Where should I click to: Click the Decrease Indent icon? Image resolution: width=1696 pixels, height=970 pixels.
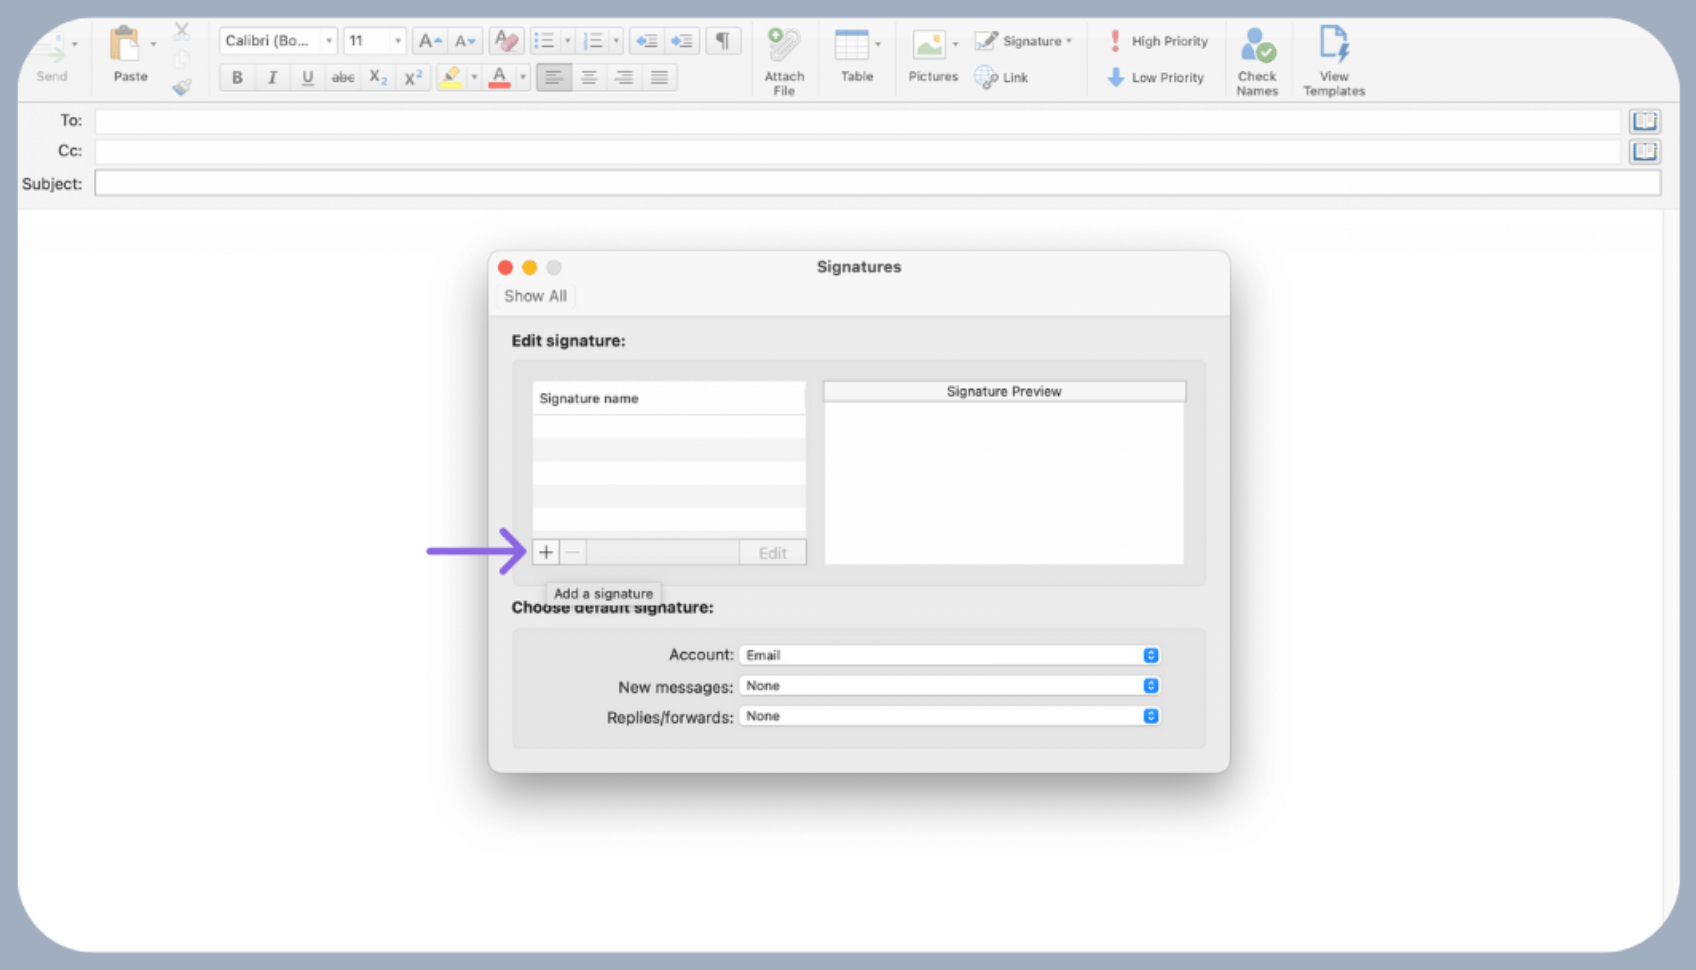[x=647, y=41]
